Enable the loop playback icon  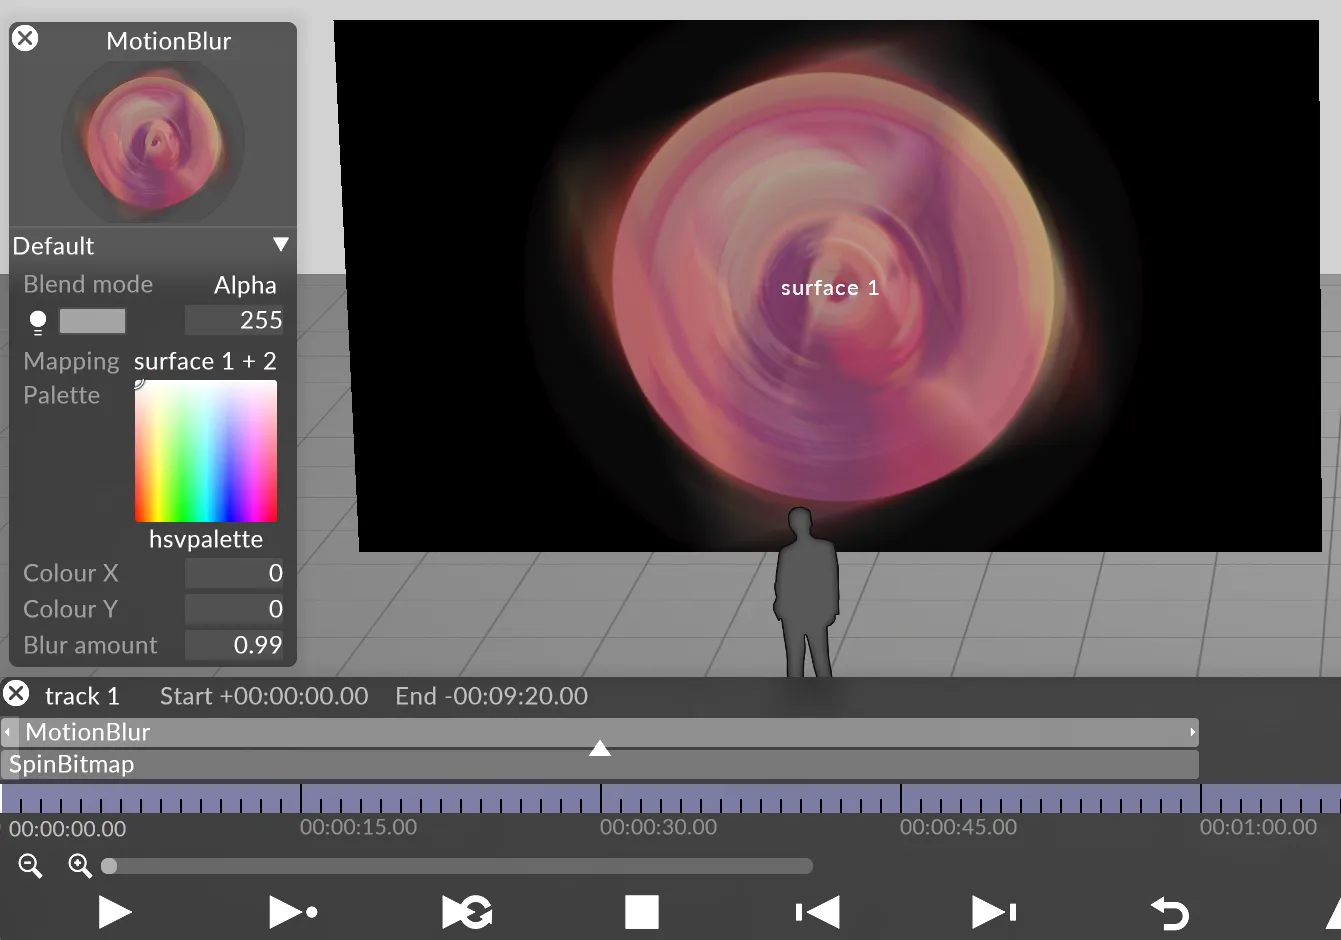(466, 911)
